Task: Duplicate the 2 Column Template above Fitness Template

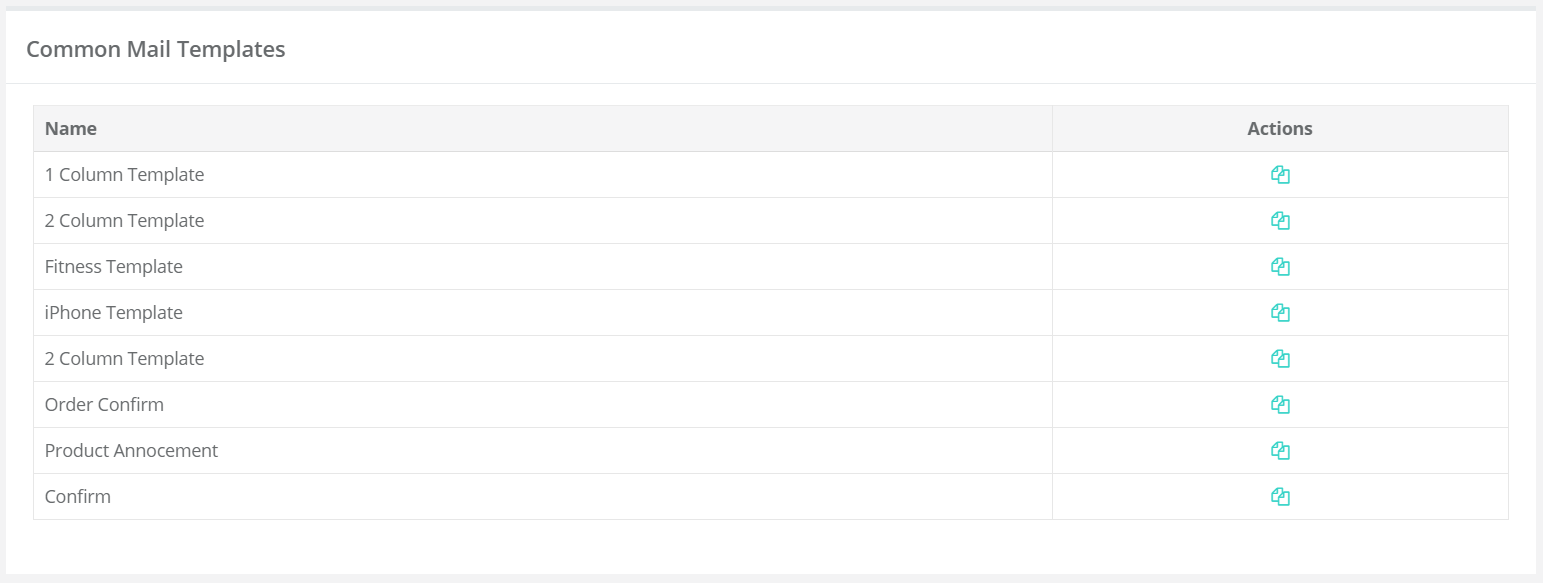Action: click(1280, 221)
